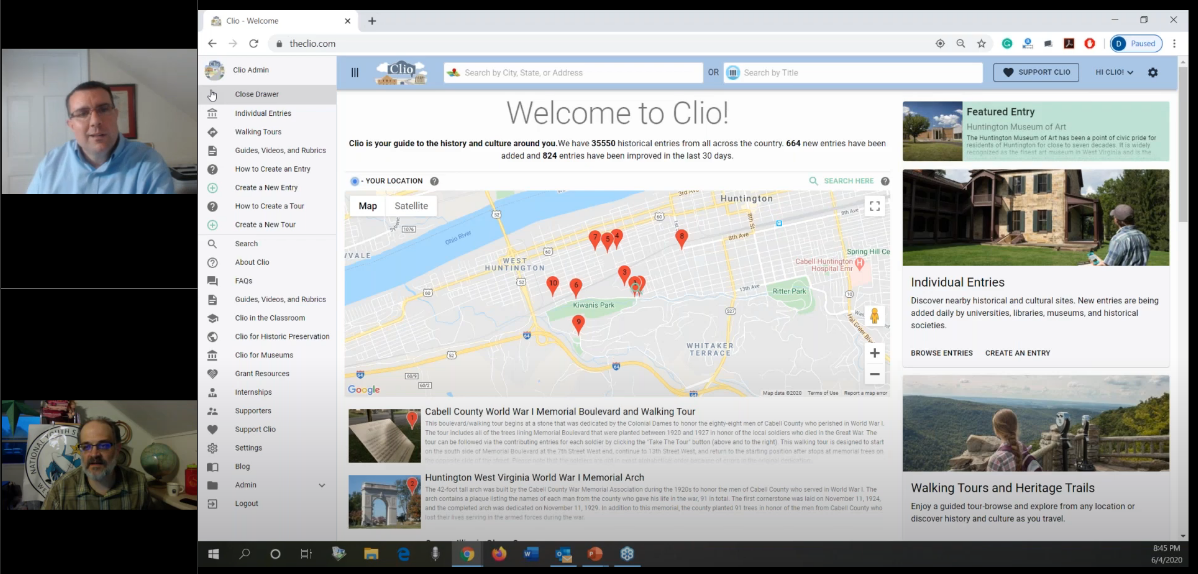Click the Walking Tours direction icon
Viewport: 1198px width, 574px height.
tap(212, 132)
